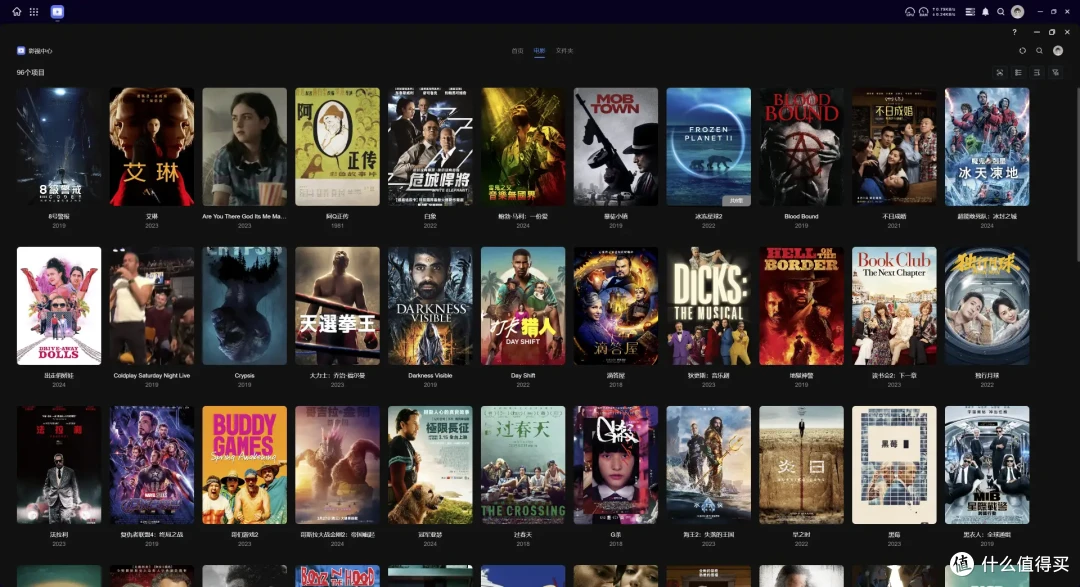Check the CPU usage gauge icon
The image size is (1080, 587).
[910, 12]
